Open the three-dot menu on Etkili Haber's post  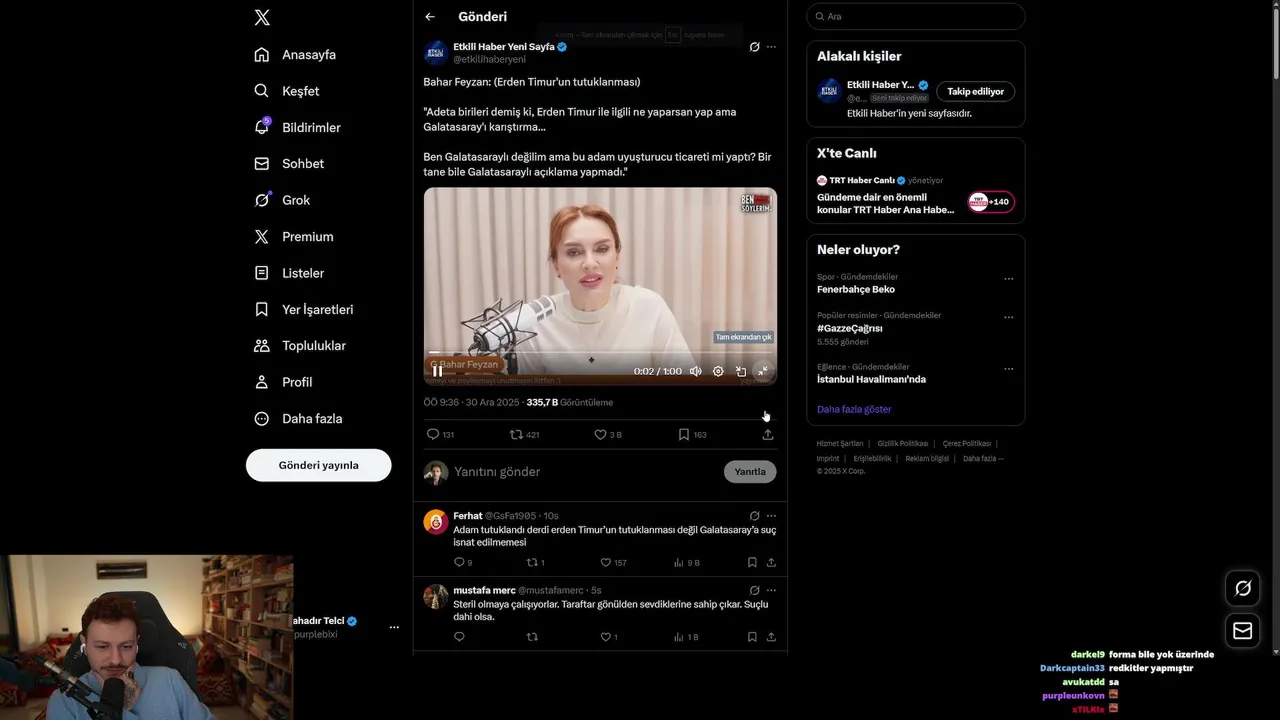coord(770,47)
